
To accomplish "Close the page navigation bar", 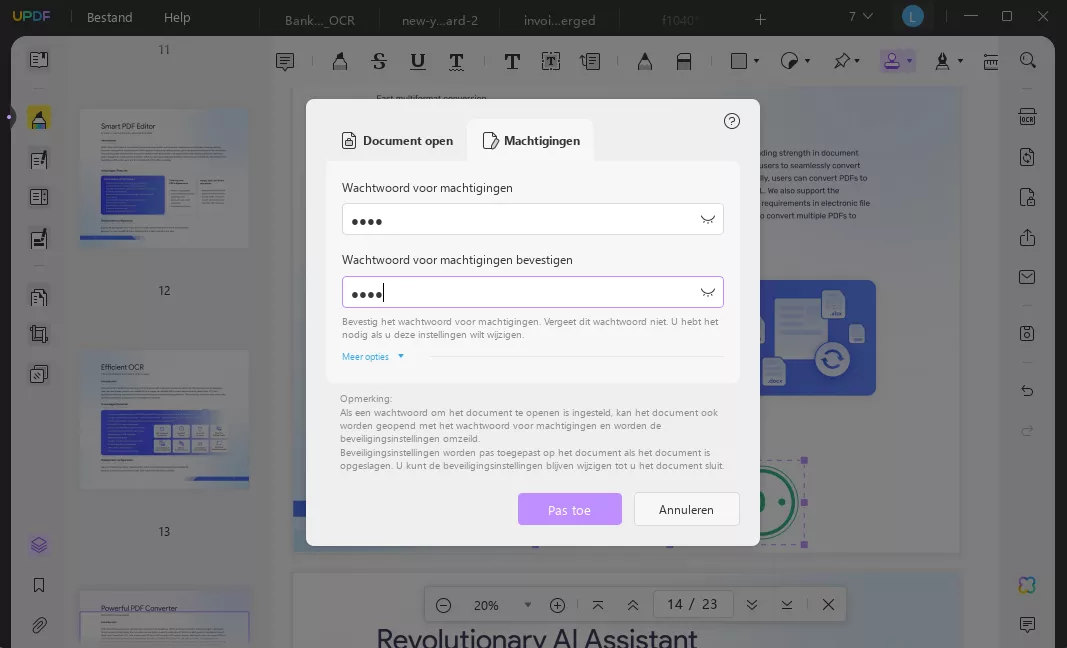I will [828, 605].
